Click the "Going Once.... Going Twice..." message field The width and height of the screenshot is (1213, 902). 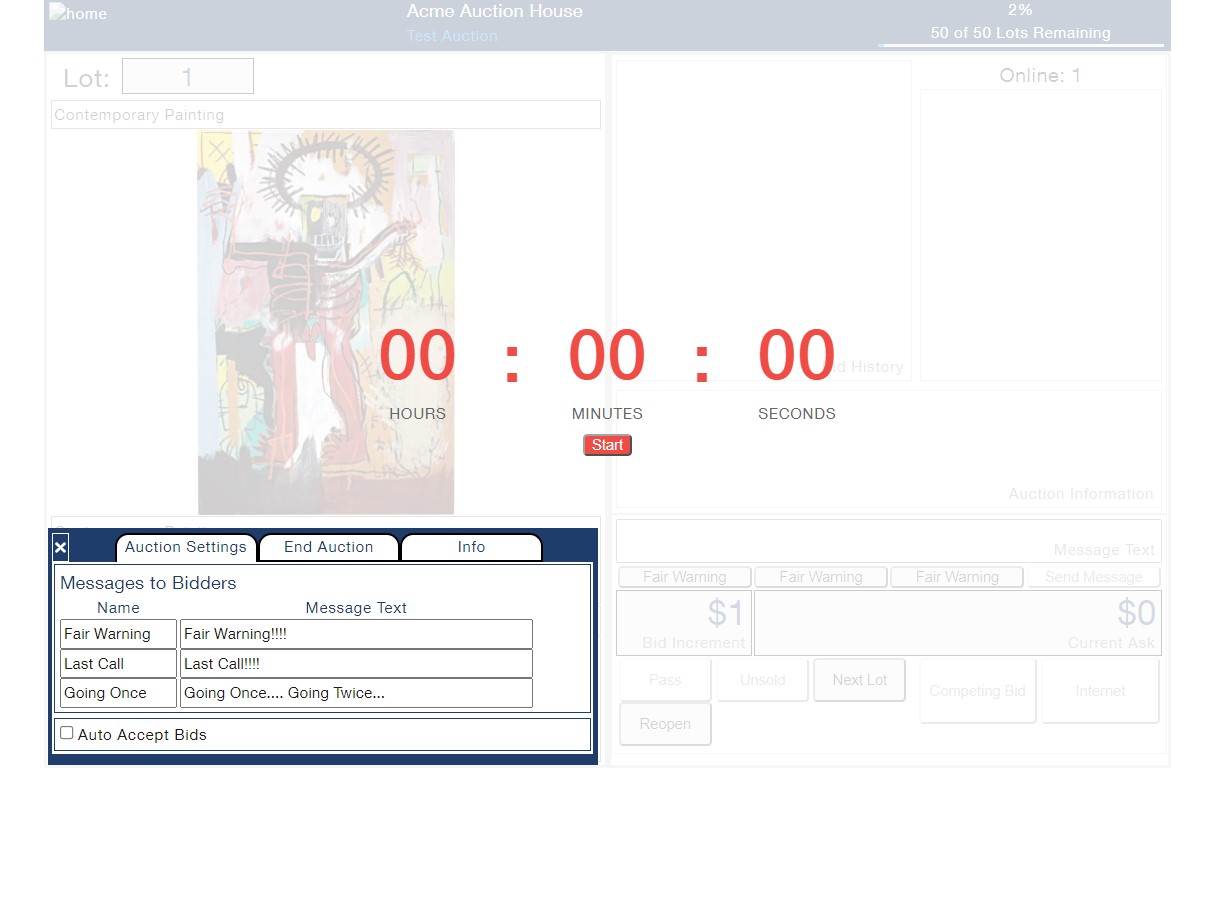coord(356,693)
